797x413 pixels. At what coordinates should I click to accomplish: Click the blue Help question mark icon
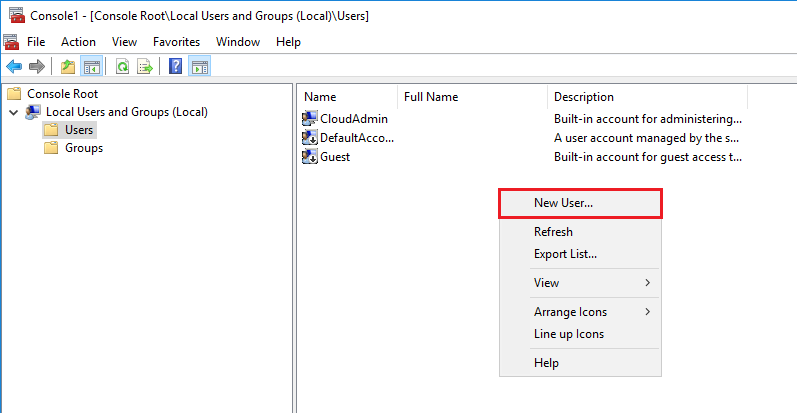pos(175,67)
